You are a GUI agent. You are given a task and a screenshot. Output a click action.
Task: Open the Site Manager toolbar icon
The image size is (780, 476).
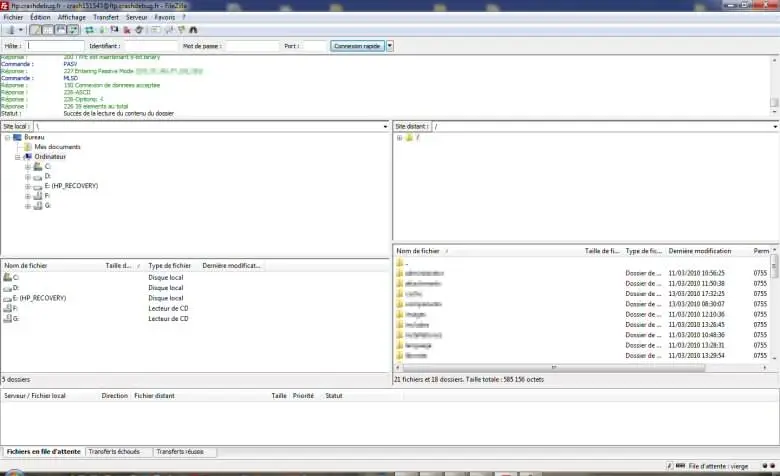pos(10,30)
